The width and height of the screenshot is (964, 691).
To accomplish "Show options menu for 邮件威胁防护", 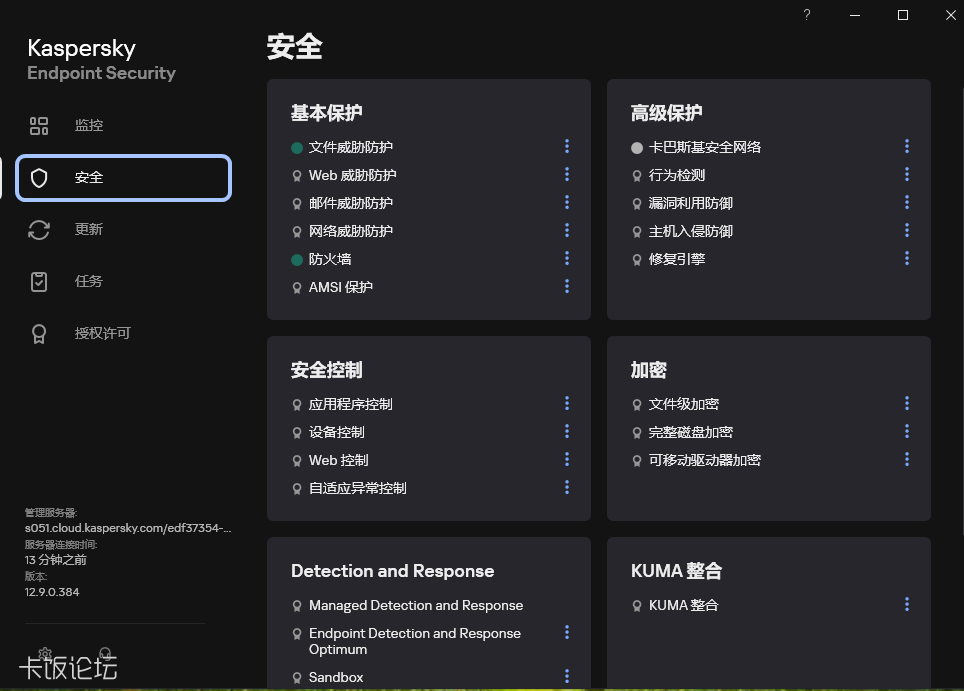I will [x=567, y=202].
